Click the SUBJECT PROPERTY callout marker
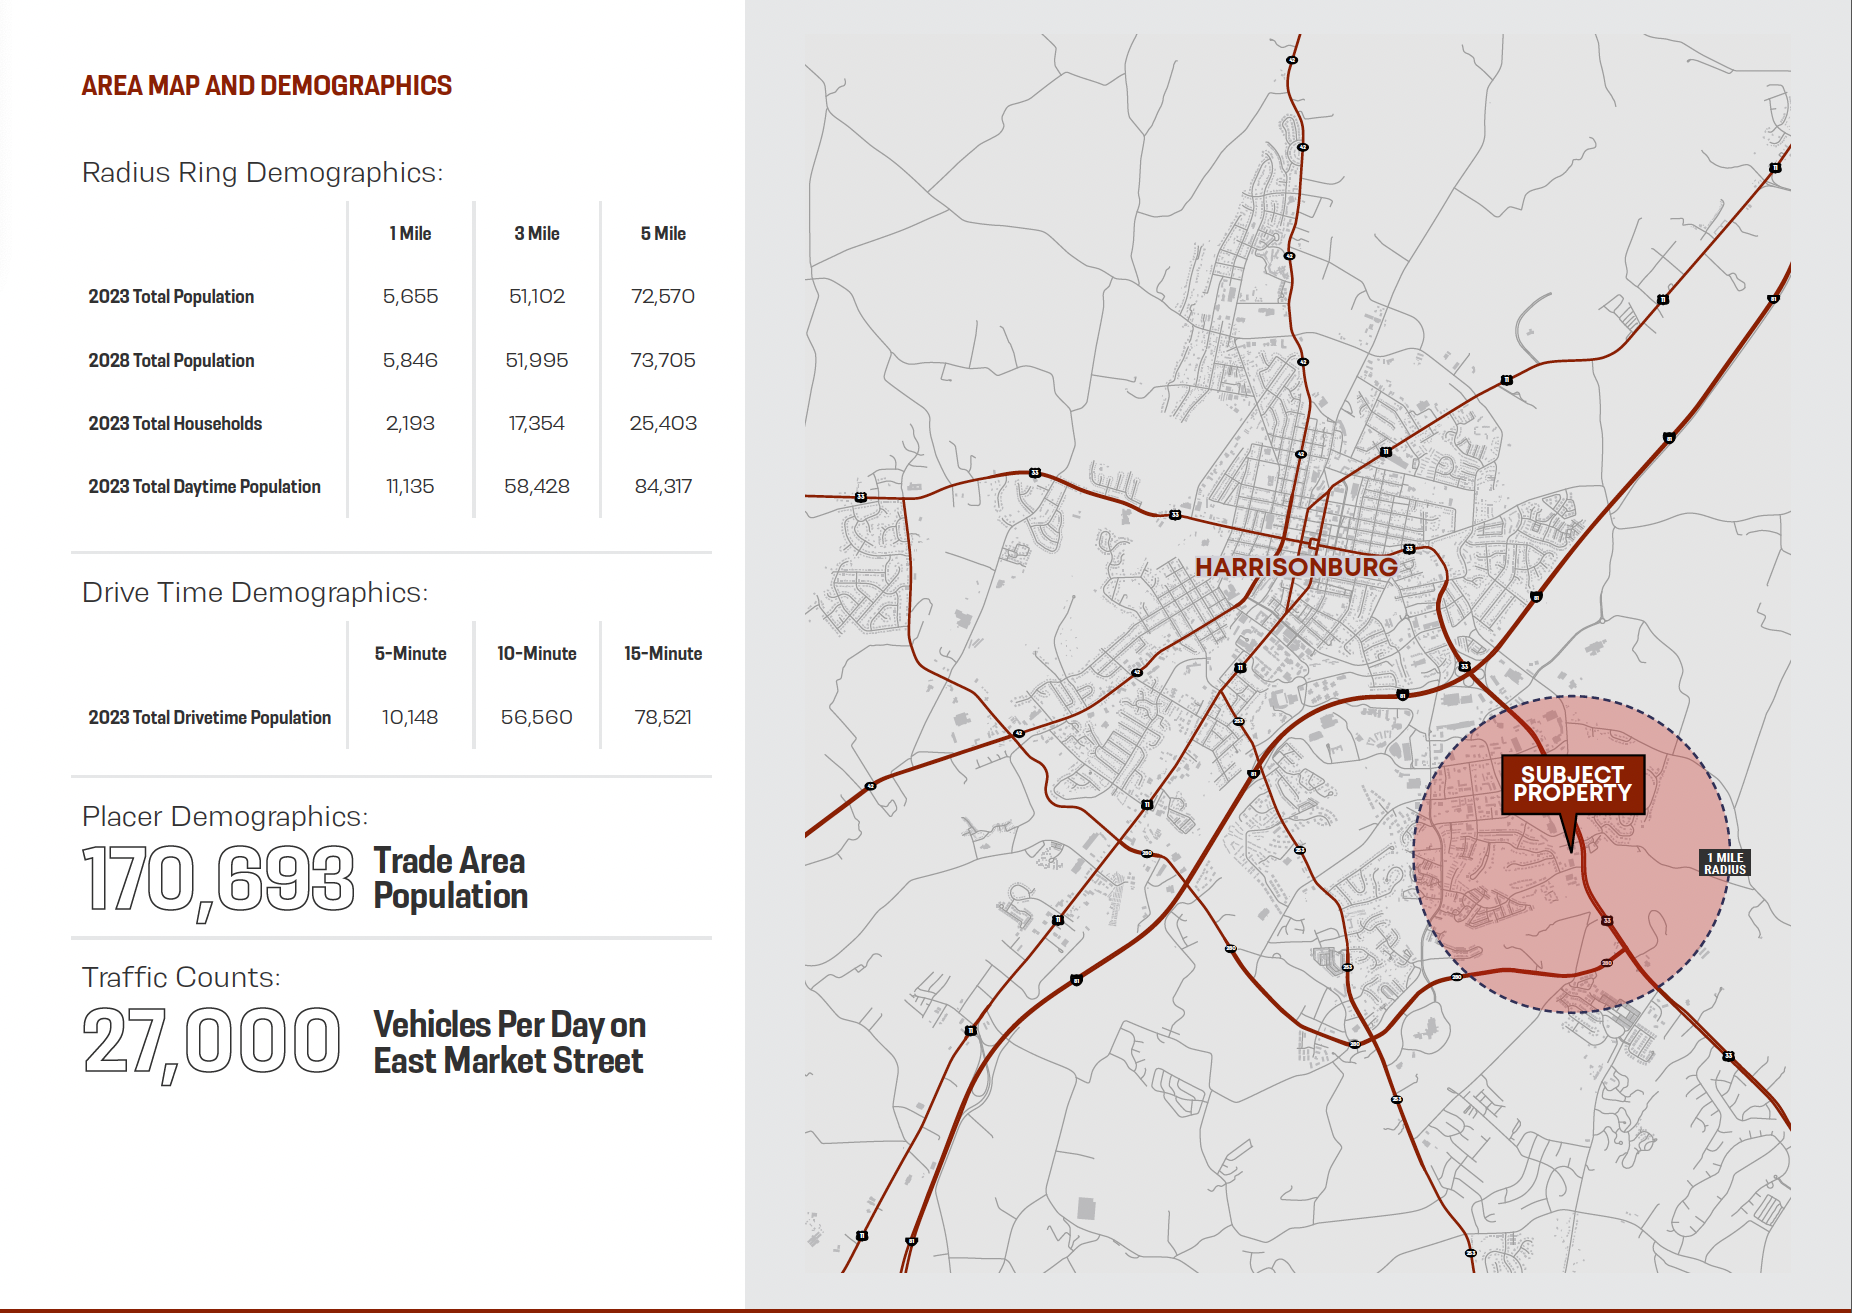Viewport: 1852px width, 1313px height. pos(1572,785)
